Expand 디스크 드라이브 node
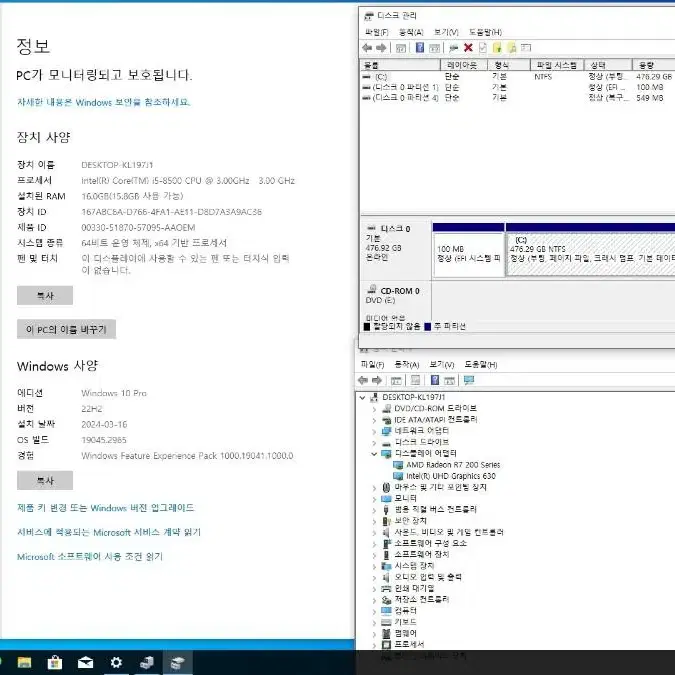This screenshot has height=675, width=675. pos(374,443)
